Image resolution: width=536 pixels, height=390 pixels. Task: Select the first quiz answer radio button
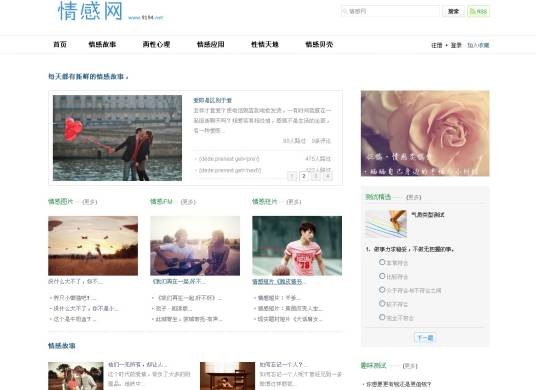pos(382,262)
